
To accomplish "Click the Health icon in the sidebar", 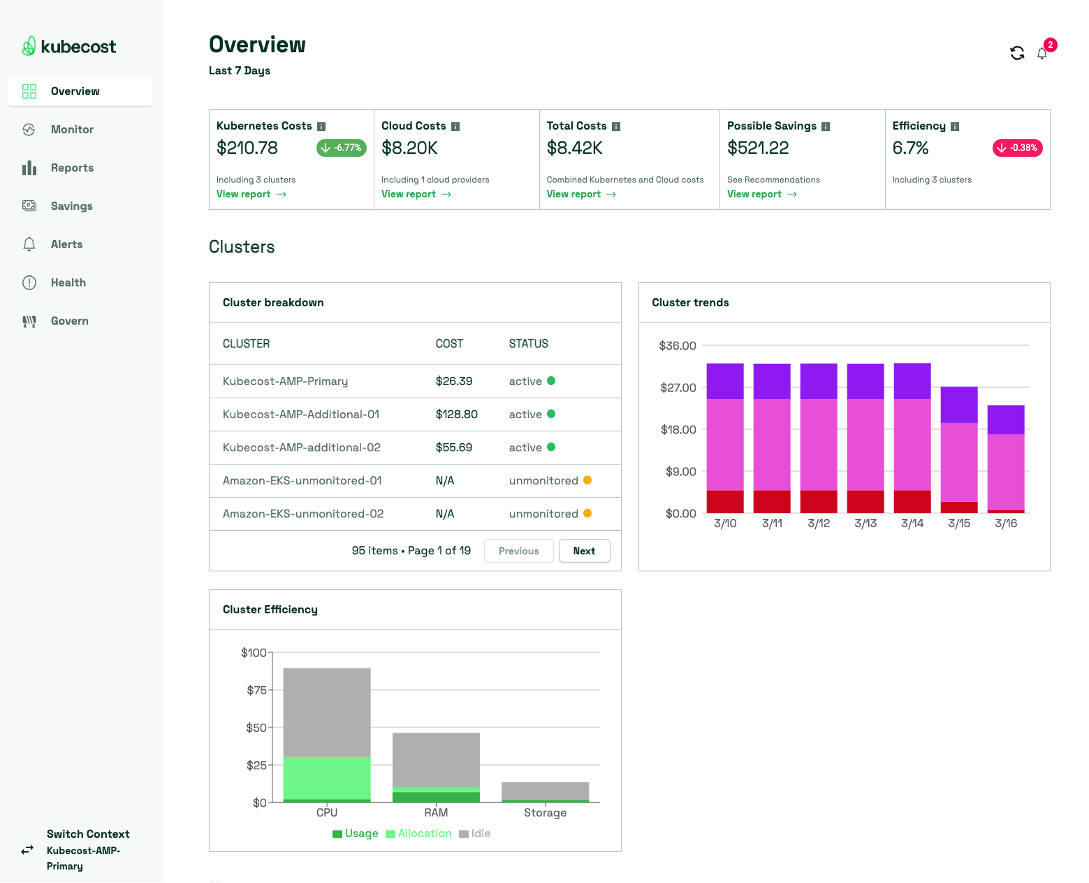I will 31,282.
